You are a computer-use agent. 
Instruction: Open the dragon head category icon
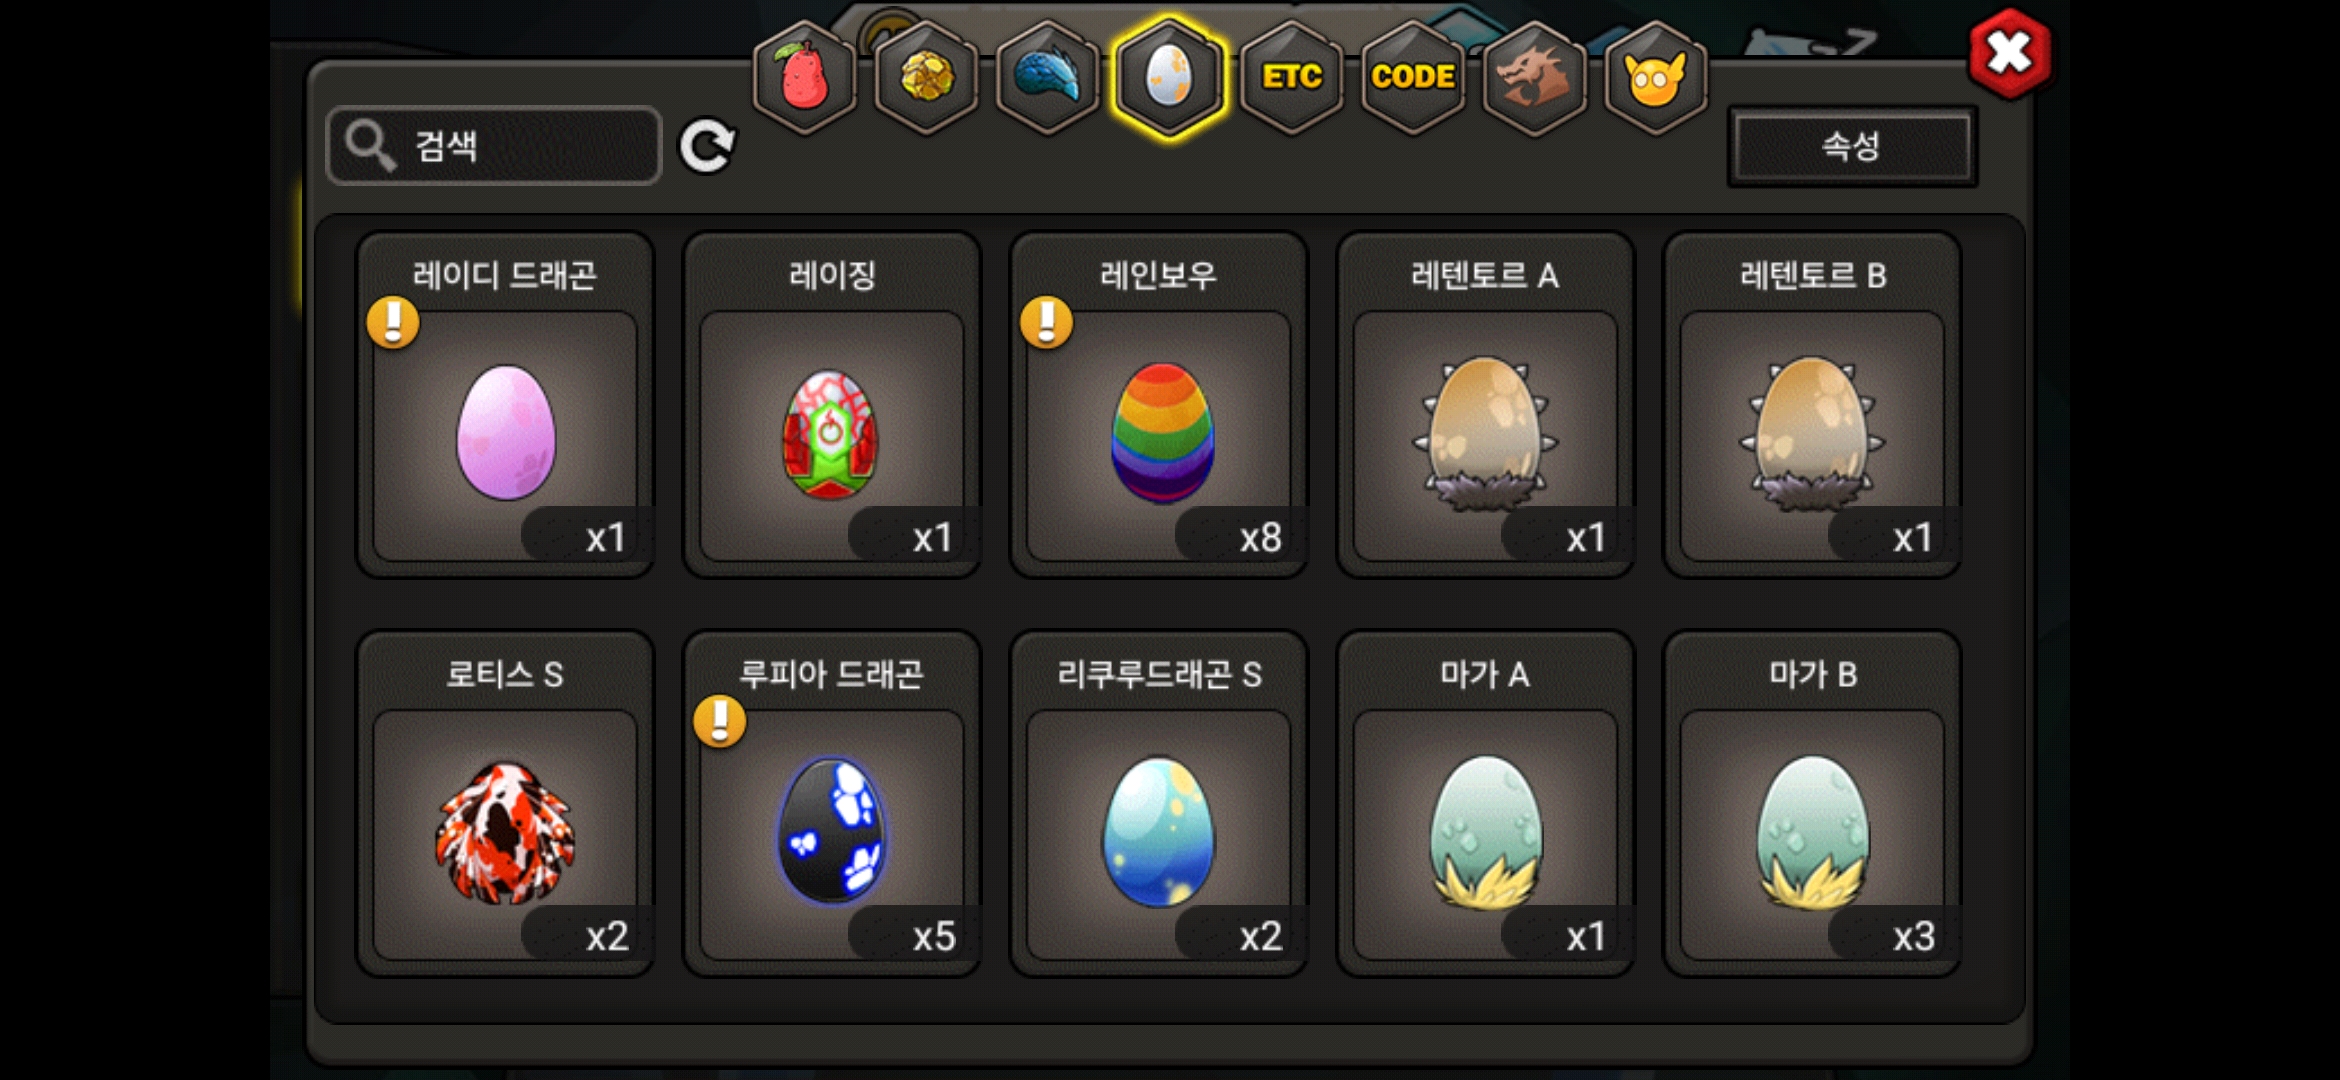(1534, 77)
